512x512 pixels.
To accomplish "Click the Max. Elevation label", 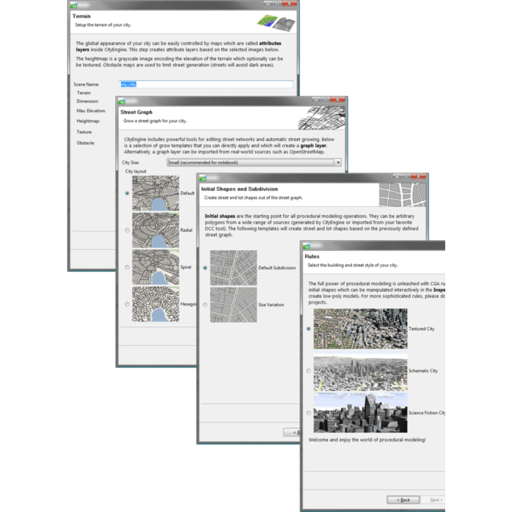I will (x=91, y=111).
